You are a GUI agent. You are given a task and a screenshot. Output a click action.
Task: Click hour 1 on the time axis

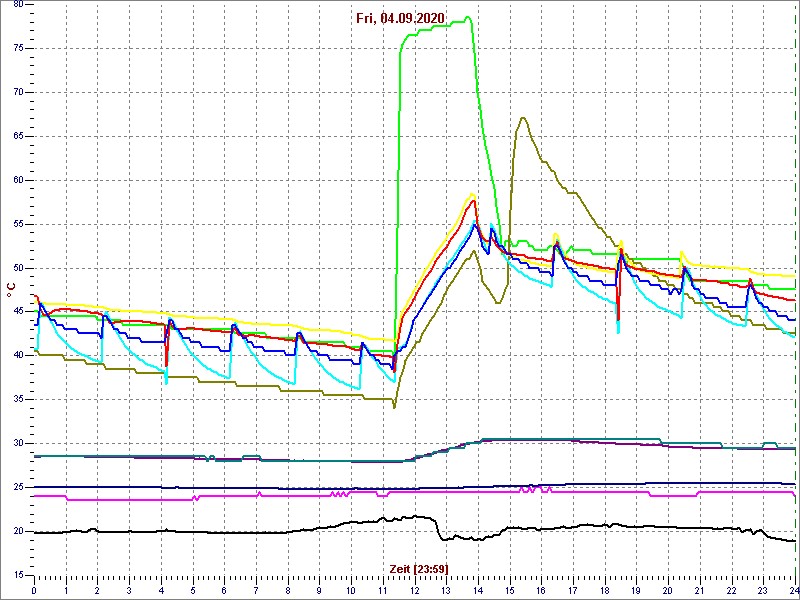click(x=66, y=591)
